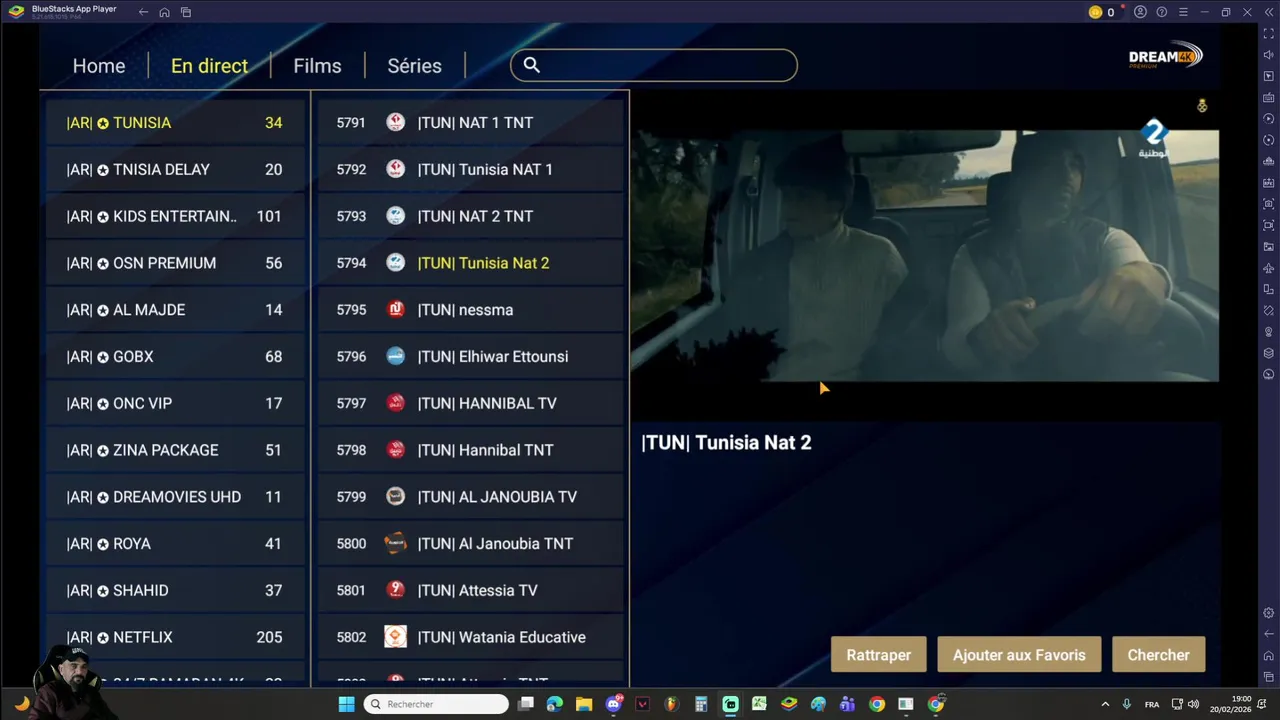This screenshot has height=720, width=1280.
Task: Play channel |TUN| AL JANOUBIA TV
Action: [x=471, y=497]
